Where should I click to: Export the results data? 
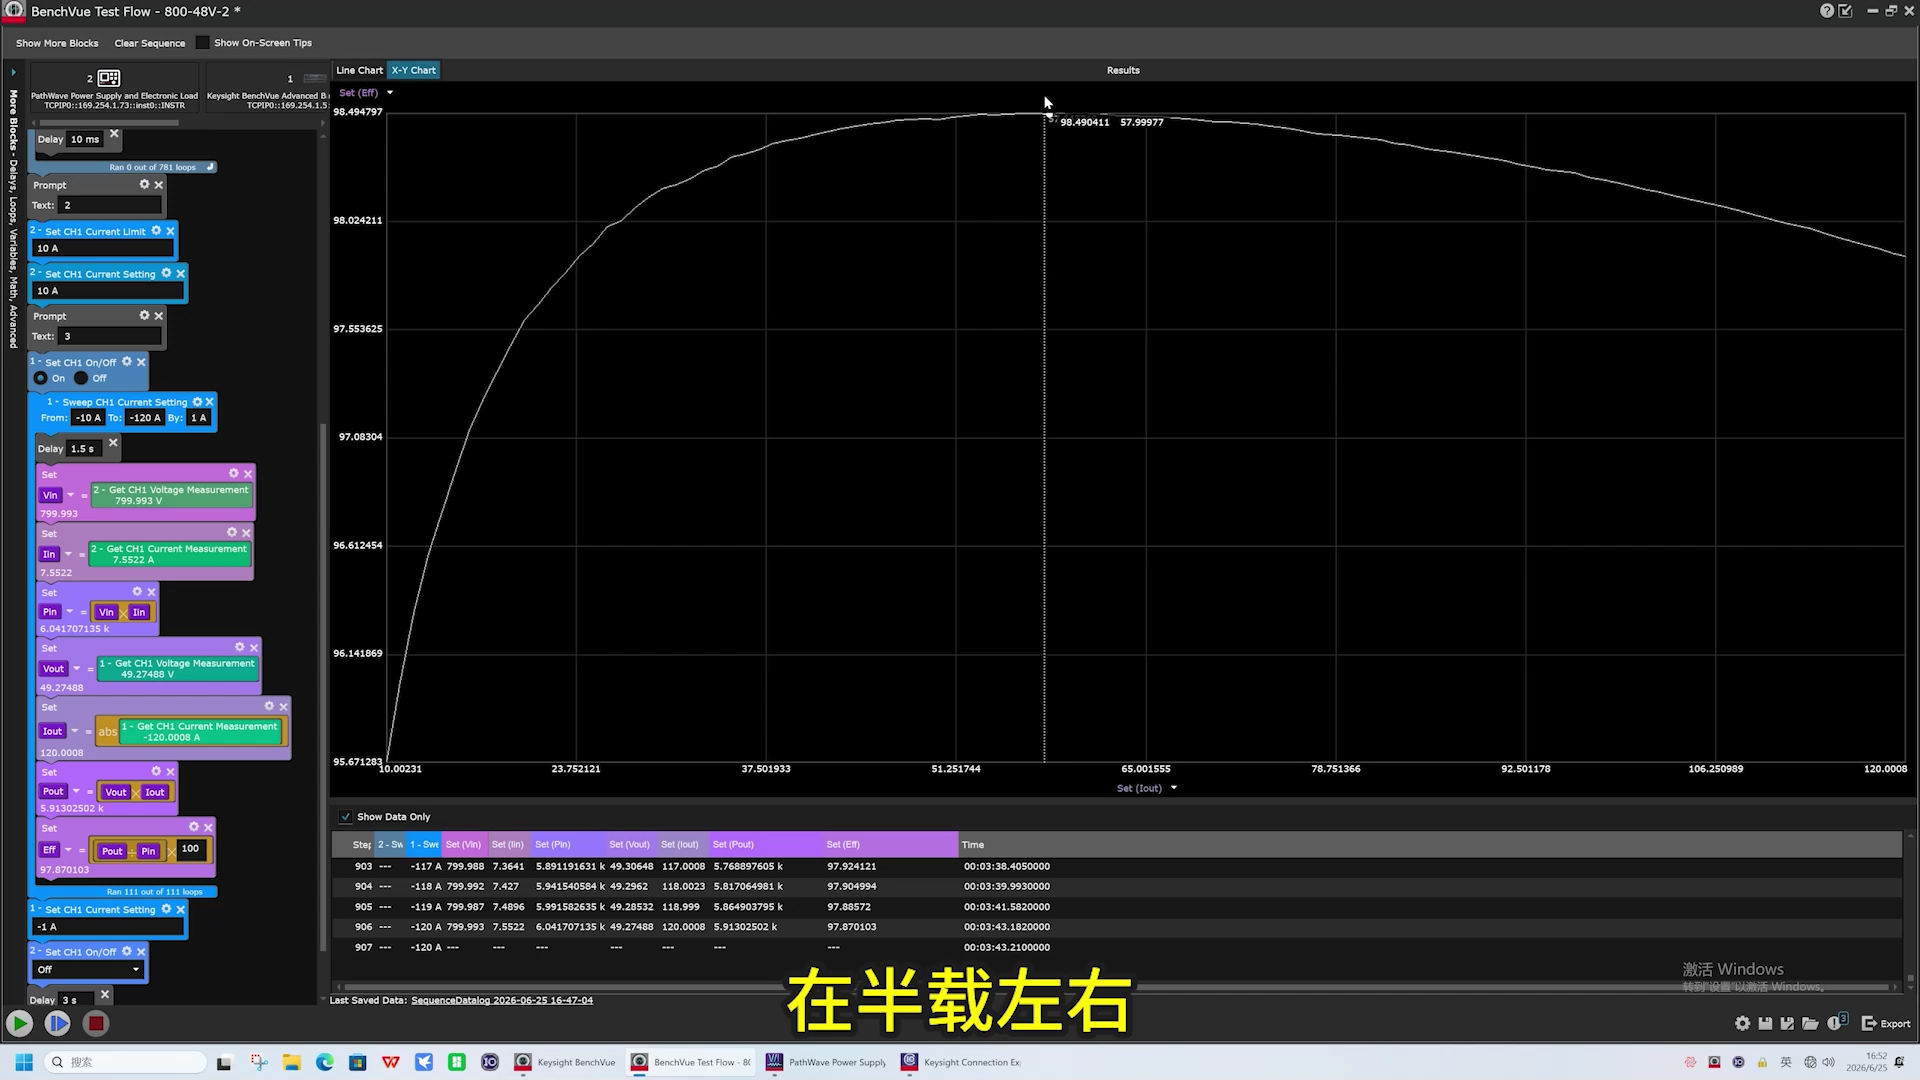[x=1886, y=1023]
